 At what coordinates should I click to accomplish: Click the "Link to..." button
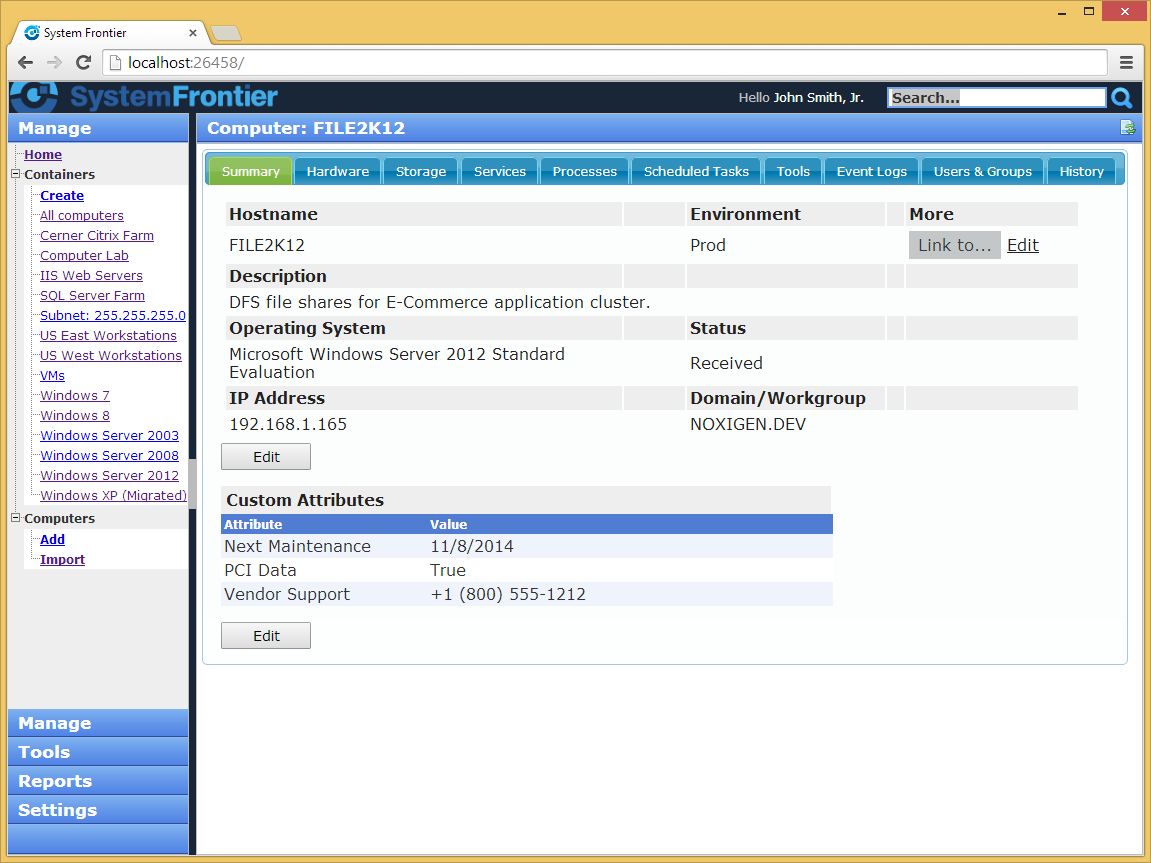coord(954,244)
